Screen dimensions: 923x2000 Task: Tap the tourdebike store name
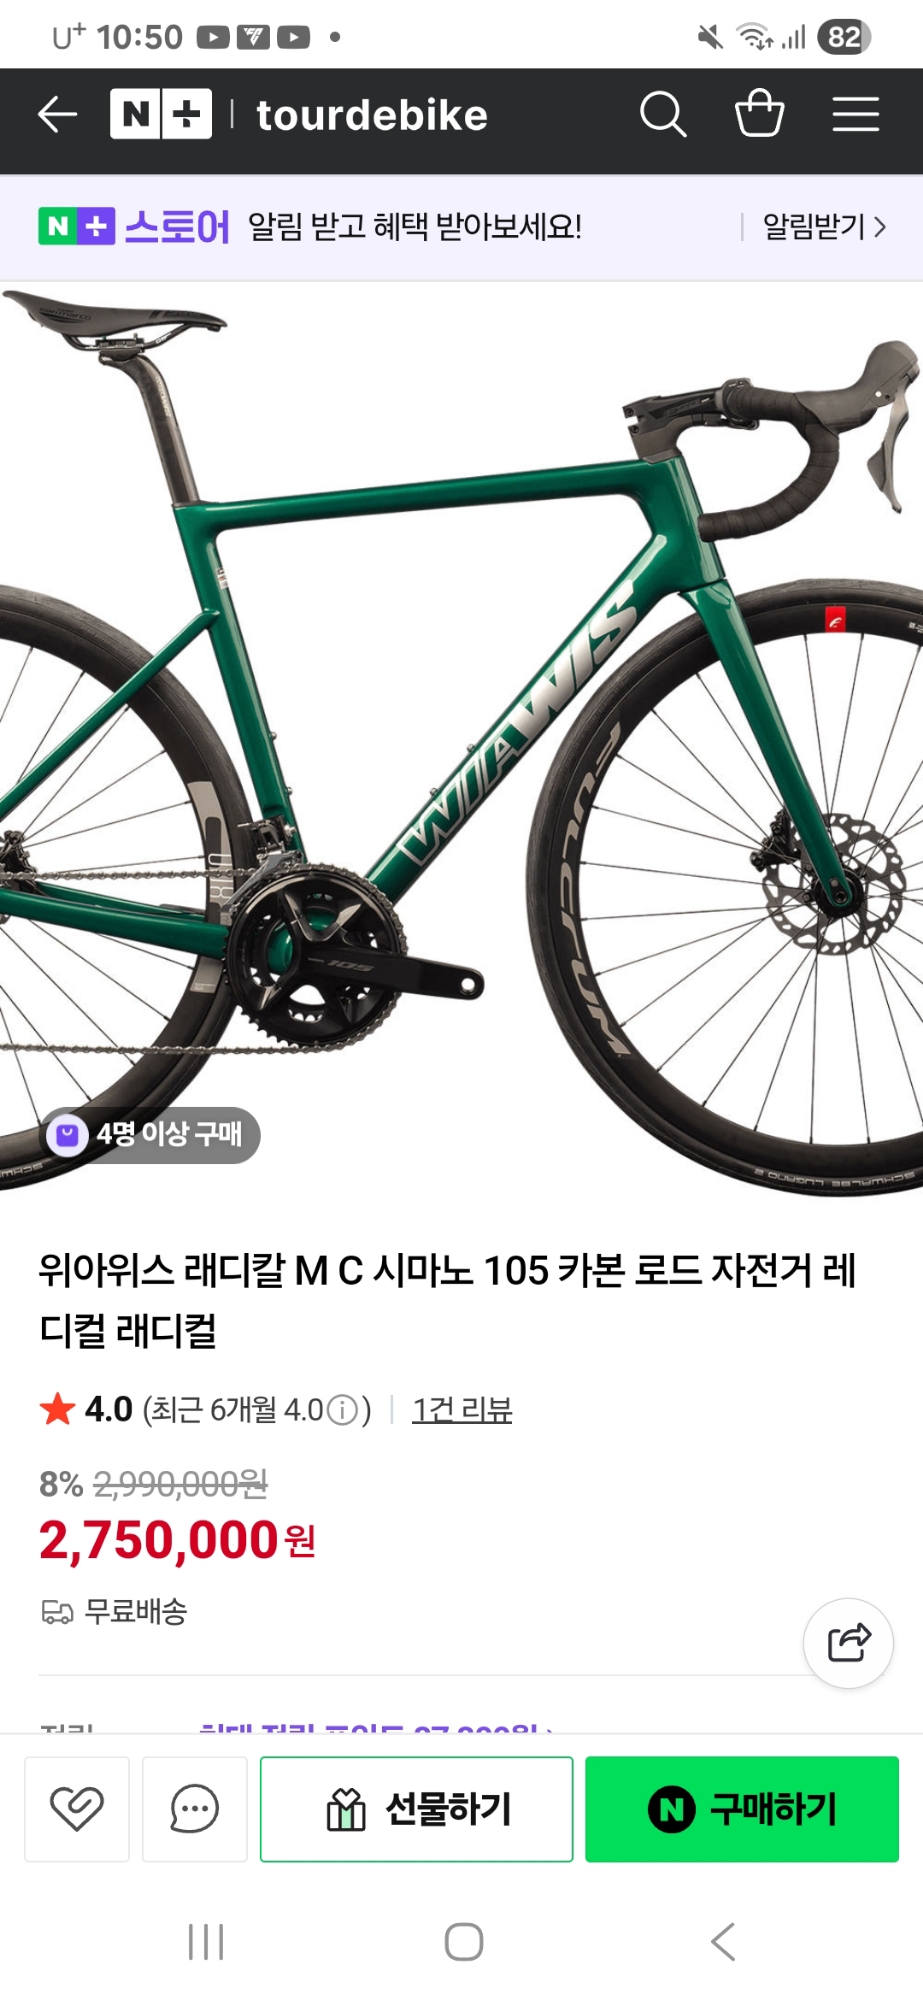372,115
